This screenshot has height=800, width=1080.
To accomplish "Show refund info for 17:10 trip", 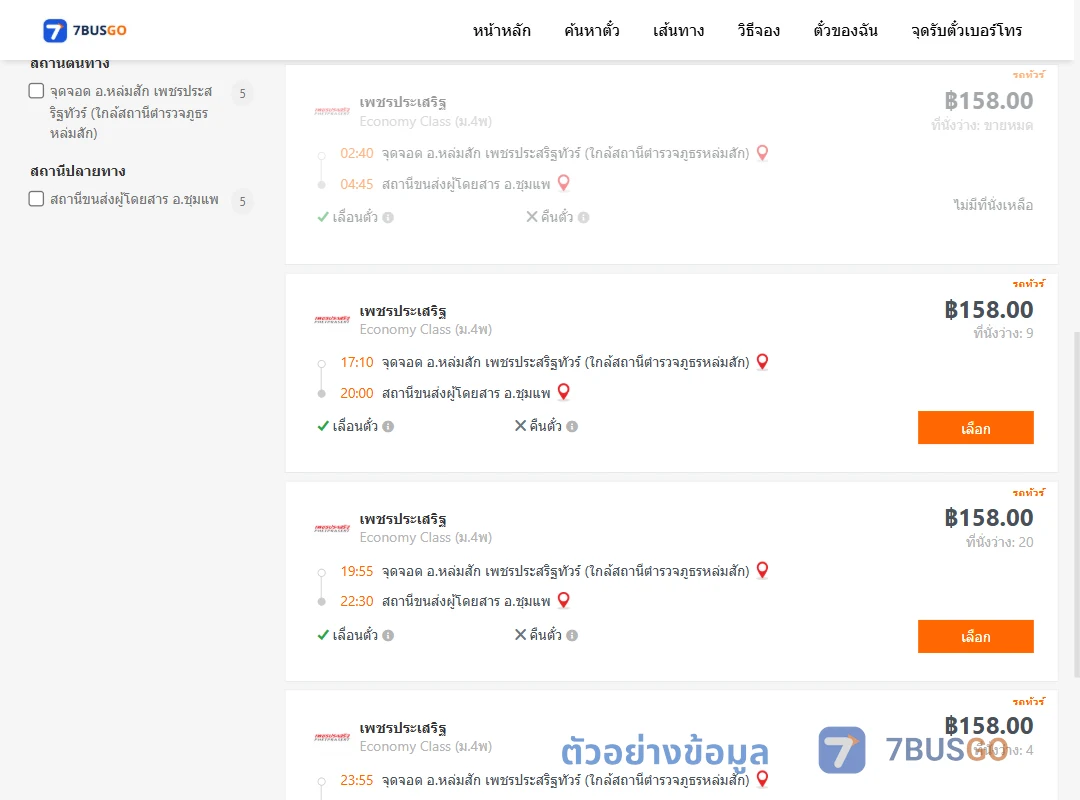I will (x=572, y=427).
